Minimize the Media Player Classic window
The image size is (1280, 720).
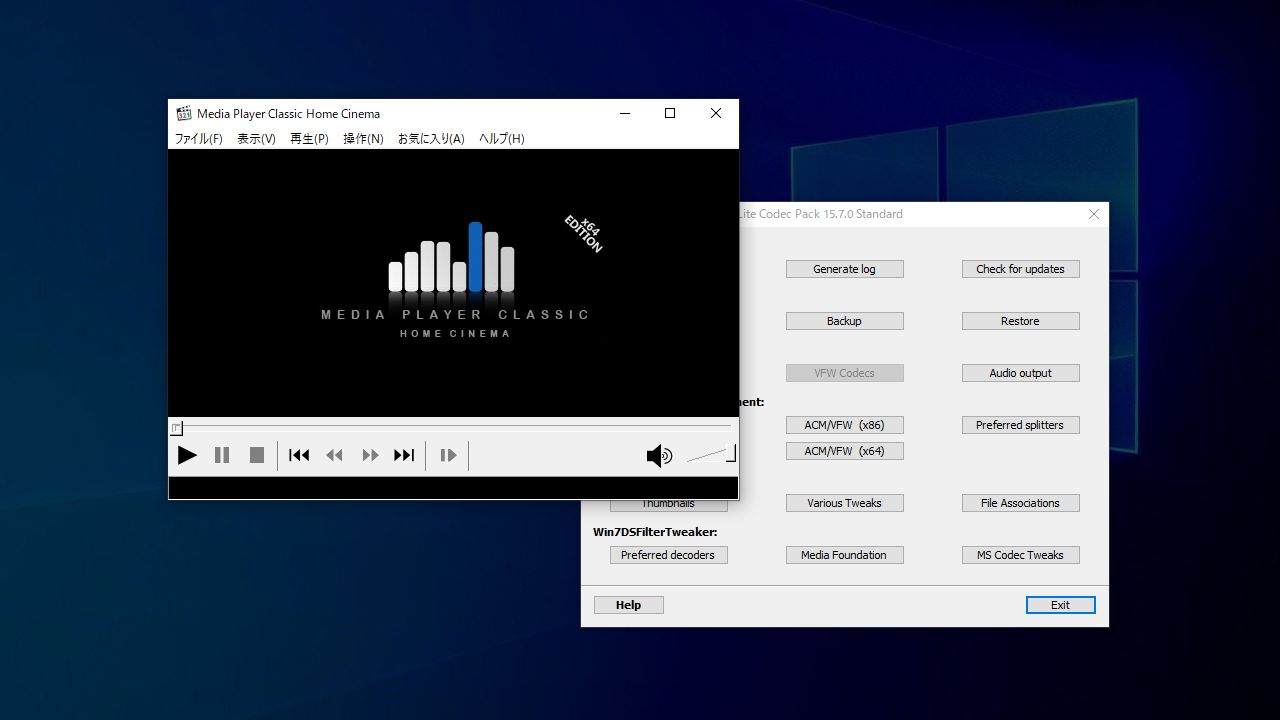coord(625,113)
